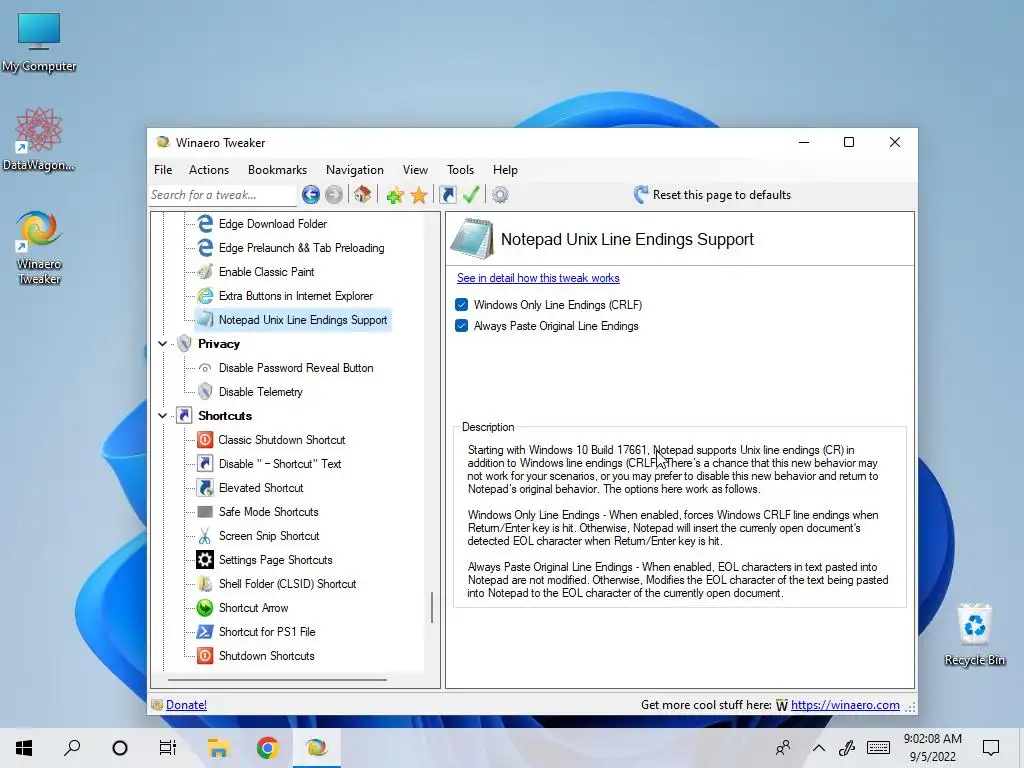
Task: Launch Google Chrome from the taskbar
Action: (x=267, y=748)
